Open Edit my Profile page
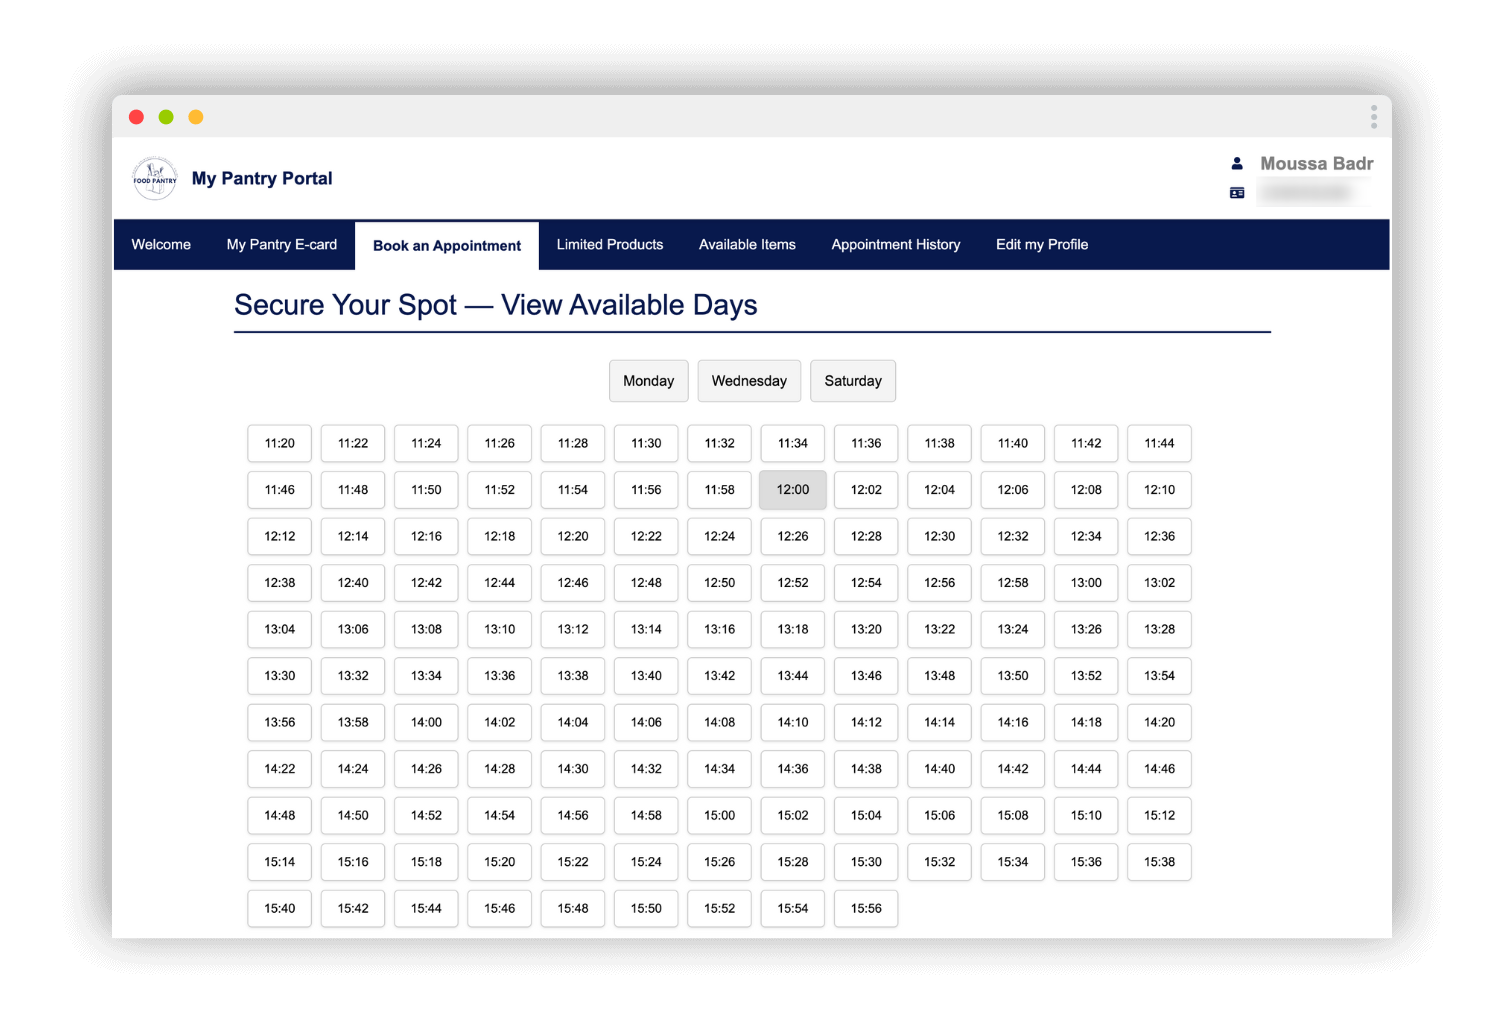 click(1042, 245)
